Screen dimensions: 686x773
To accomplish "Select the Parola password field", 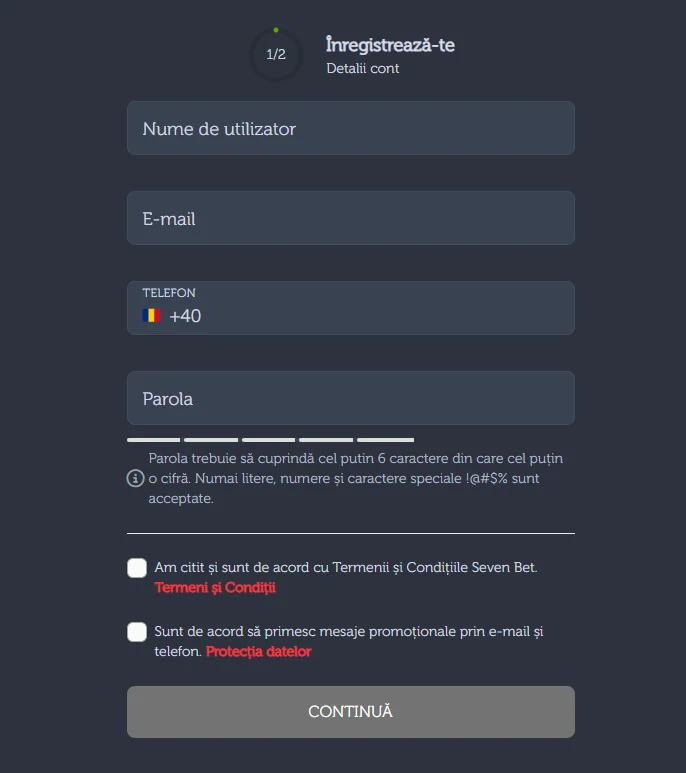I will click(350, 398).
